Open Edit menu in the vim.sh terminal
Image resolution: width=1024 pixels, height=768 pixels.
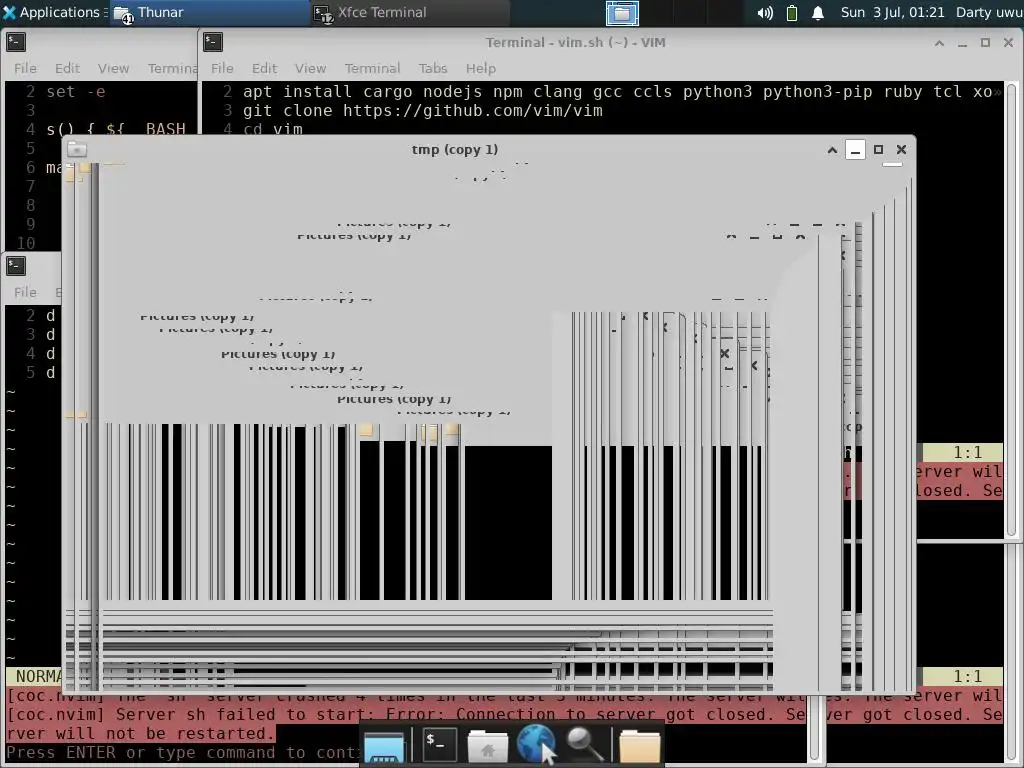(264, 68)
